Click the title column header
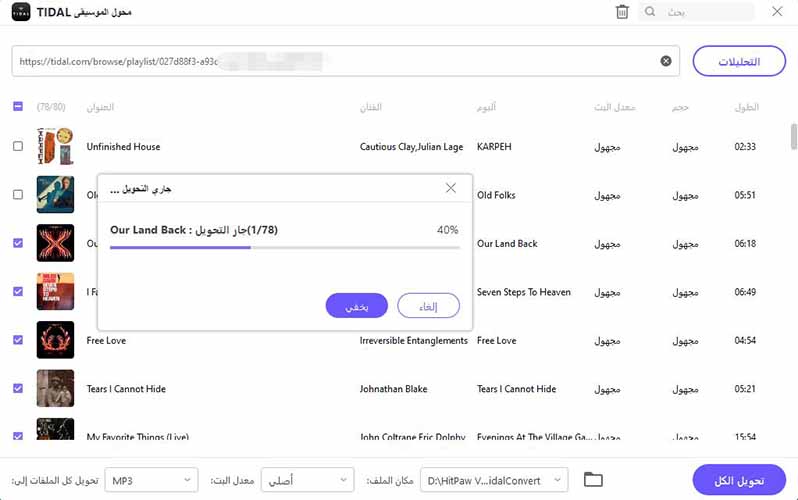 [x=100, y=107]
